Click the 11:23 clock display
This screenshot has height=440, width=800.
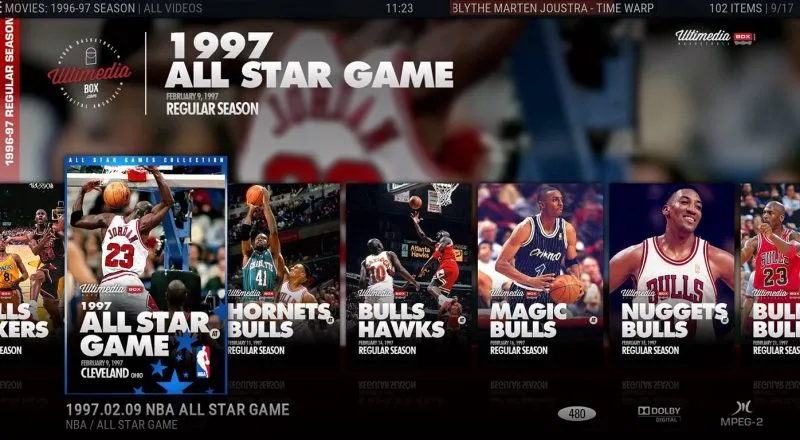click(399, 8)
